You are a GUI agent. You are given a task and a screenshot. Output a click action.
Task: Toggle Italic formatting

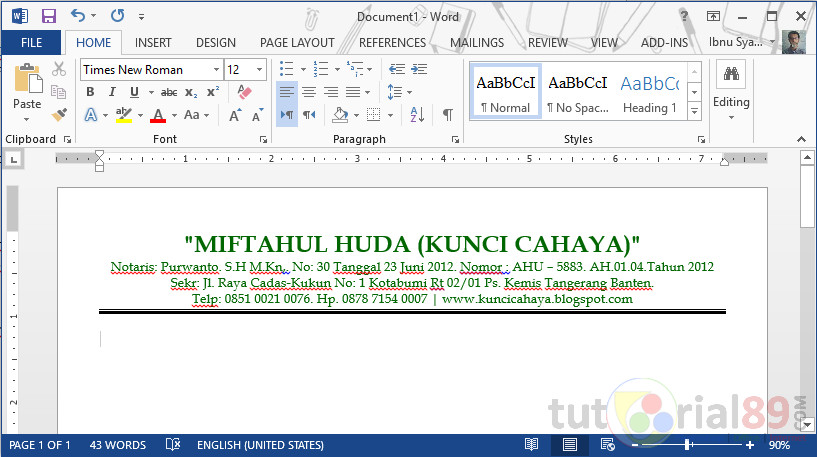coord(112,92)
